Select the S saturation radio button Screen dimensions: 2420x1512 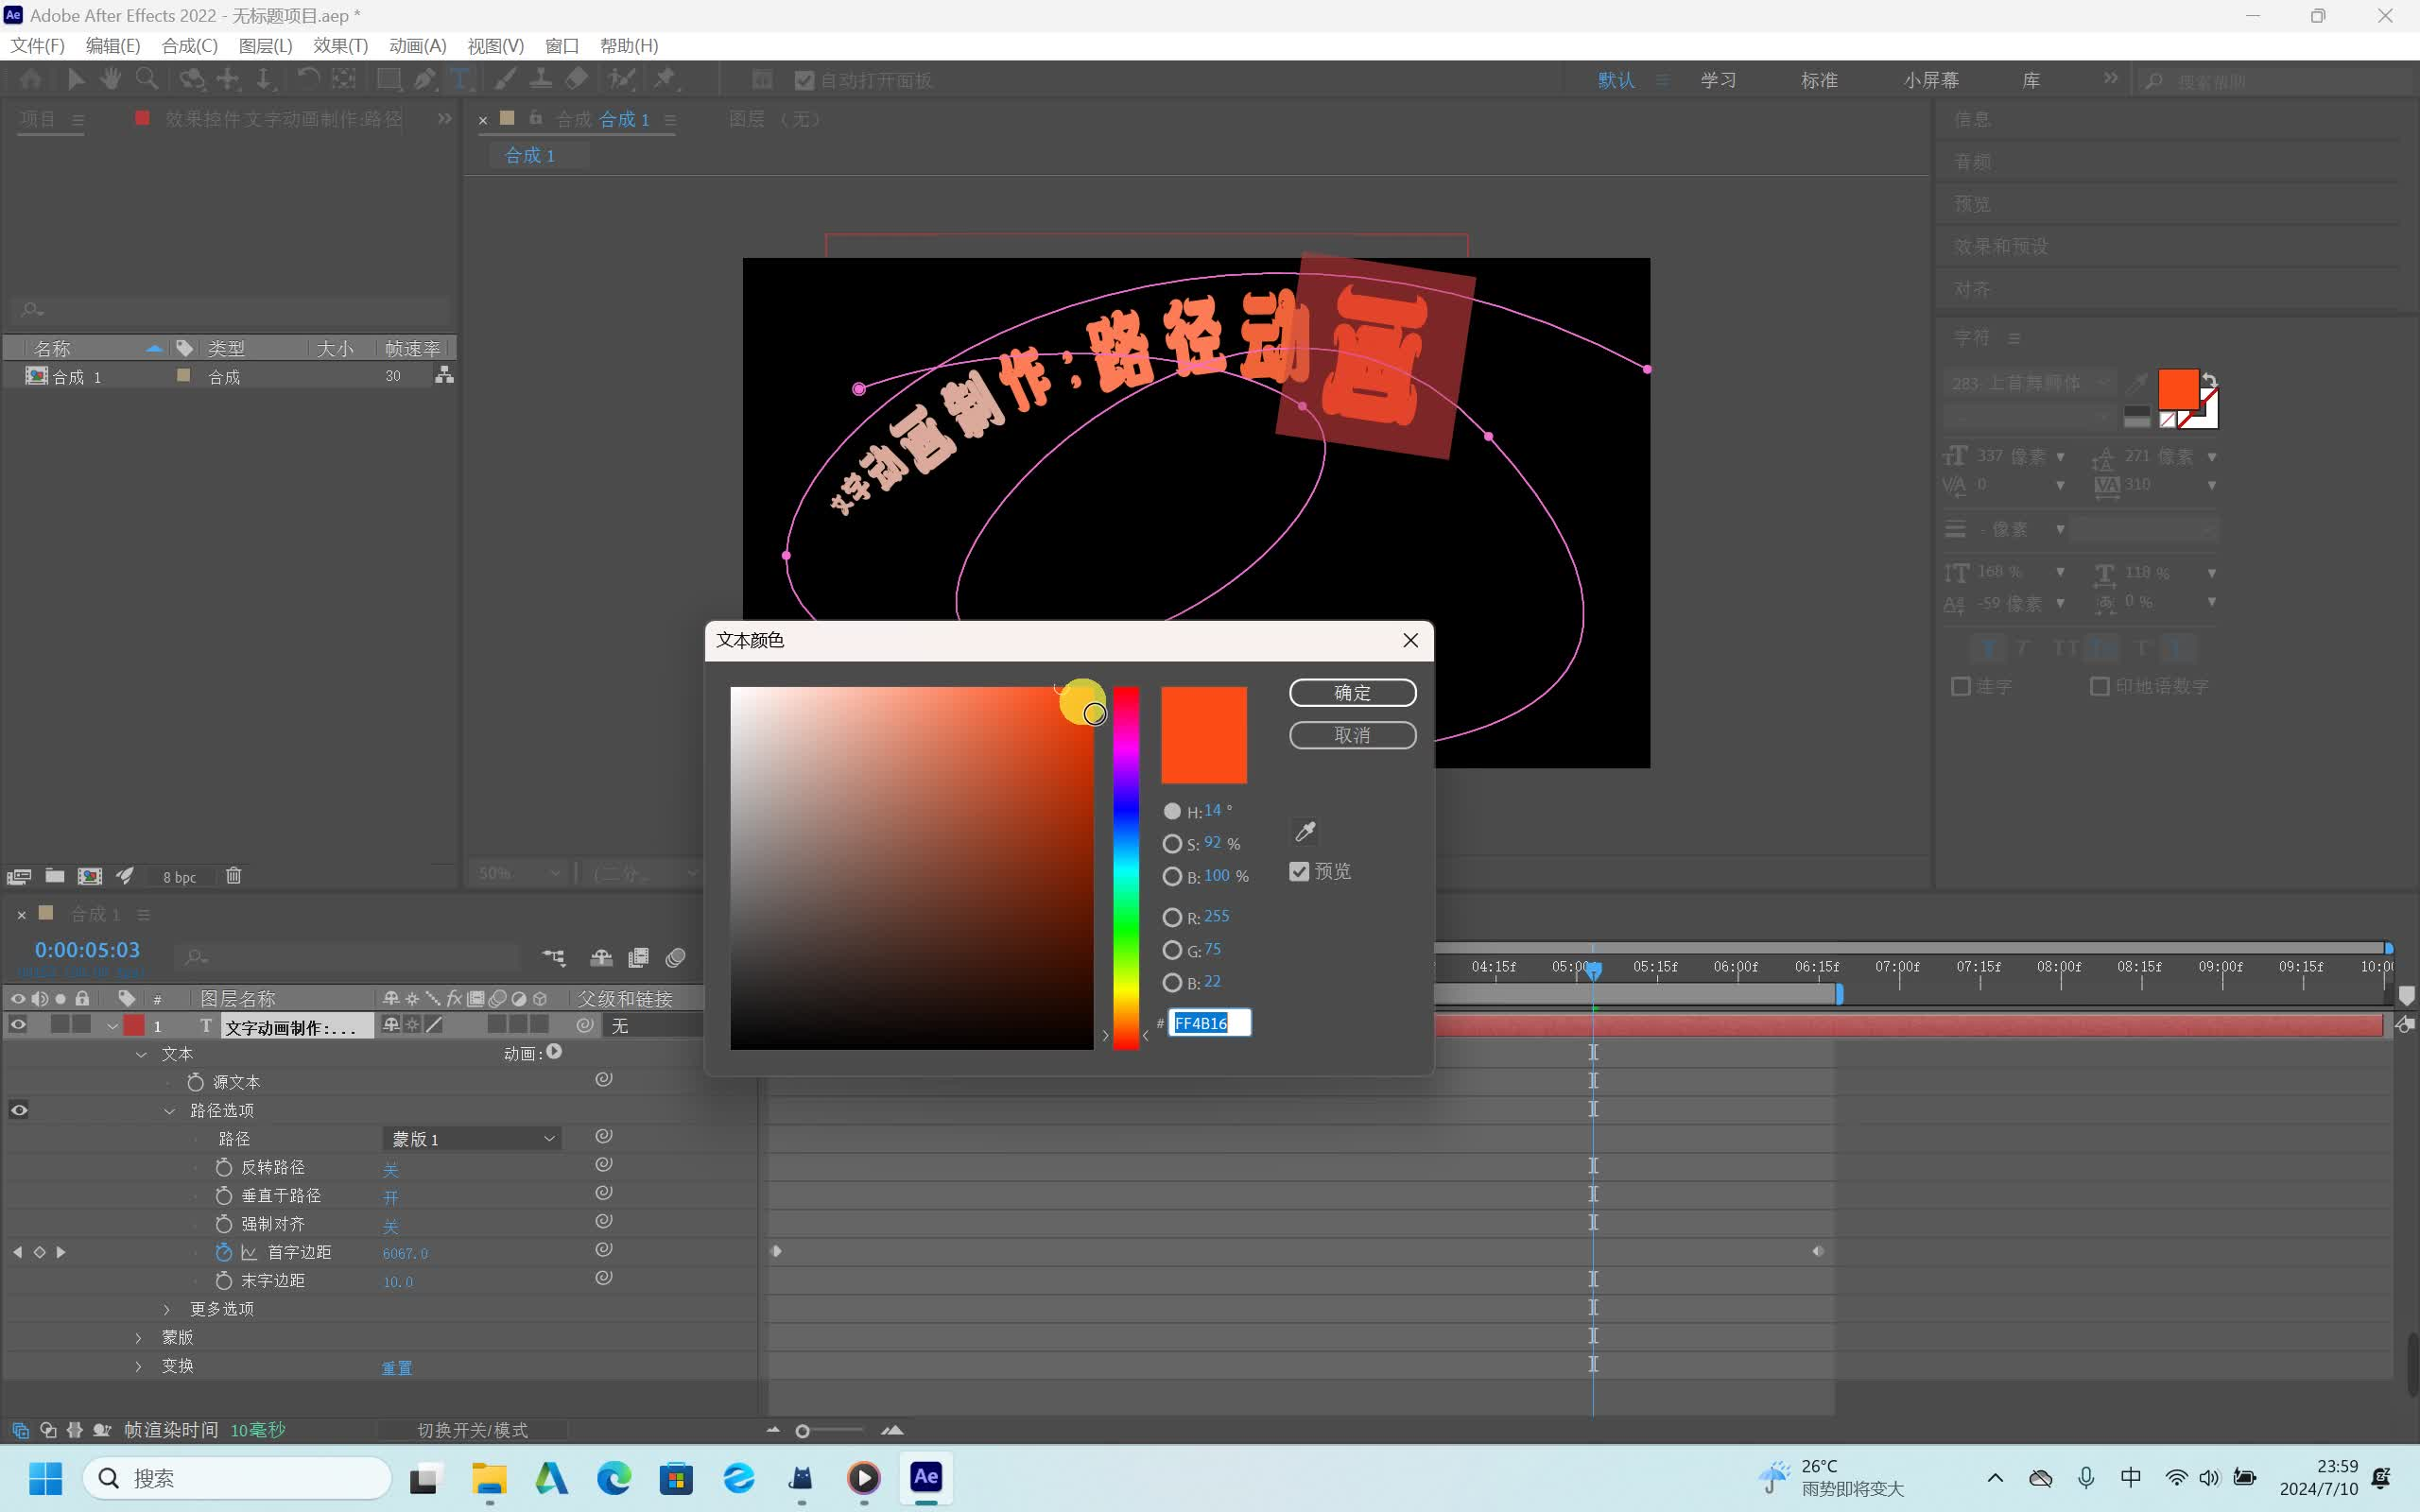coord(1172,844)
